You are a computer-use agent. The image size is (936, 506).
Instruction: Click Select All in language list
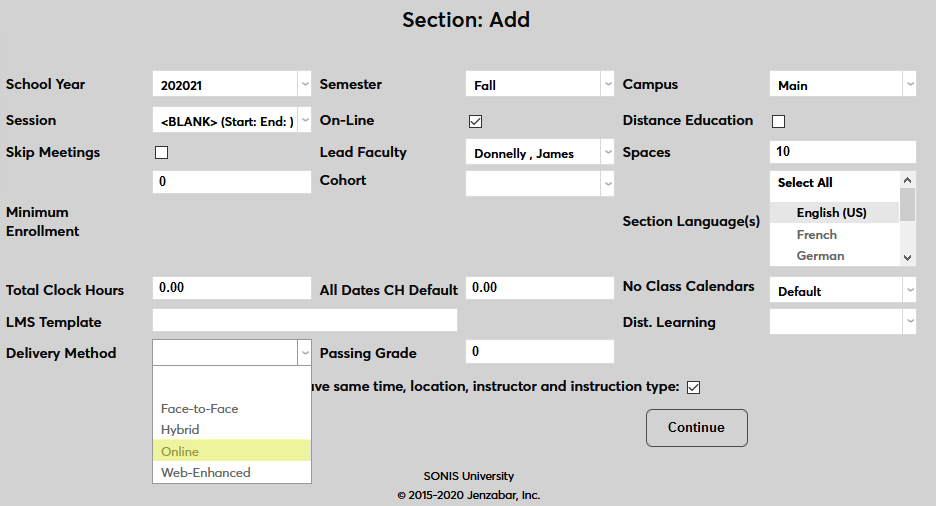click(x=805, y=183)
